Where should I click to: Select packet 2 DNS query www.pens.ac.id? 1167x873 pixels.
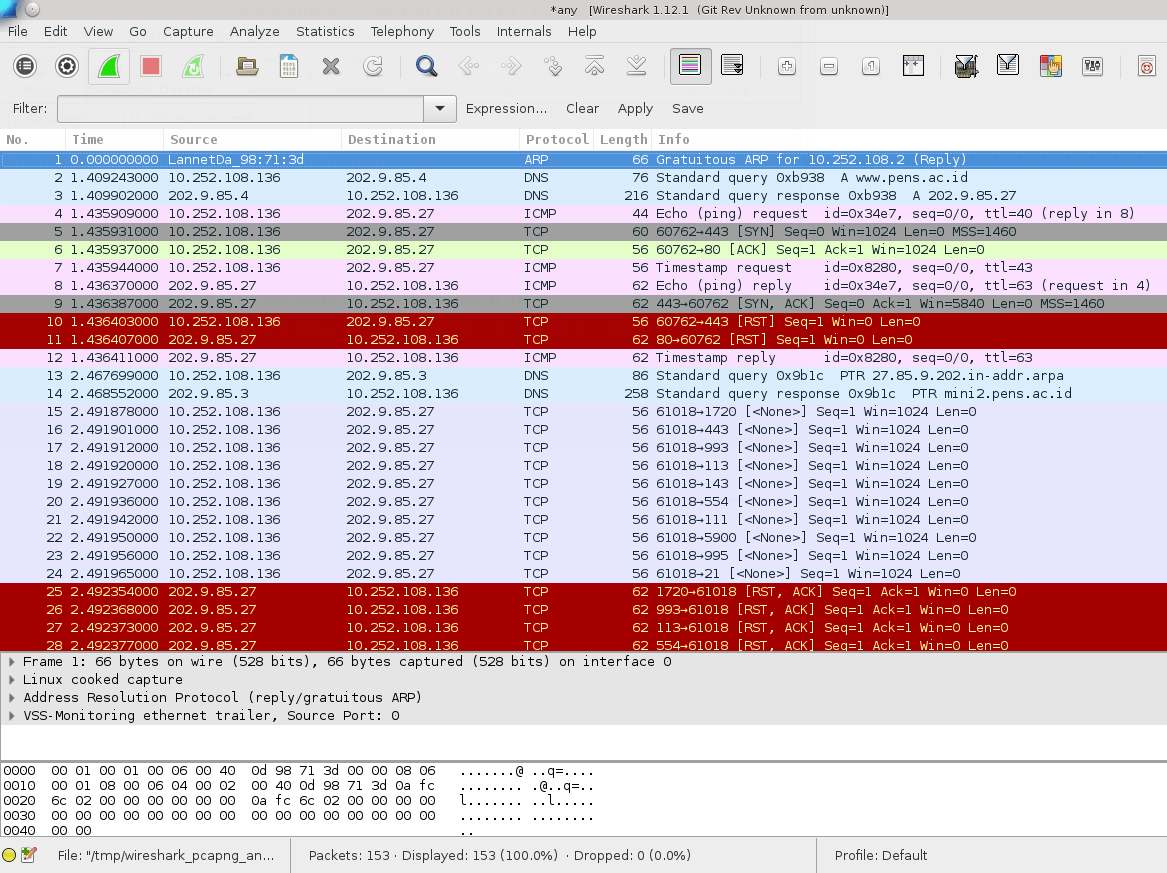(584, 177)
